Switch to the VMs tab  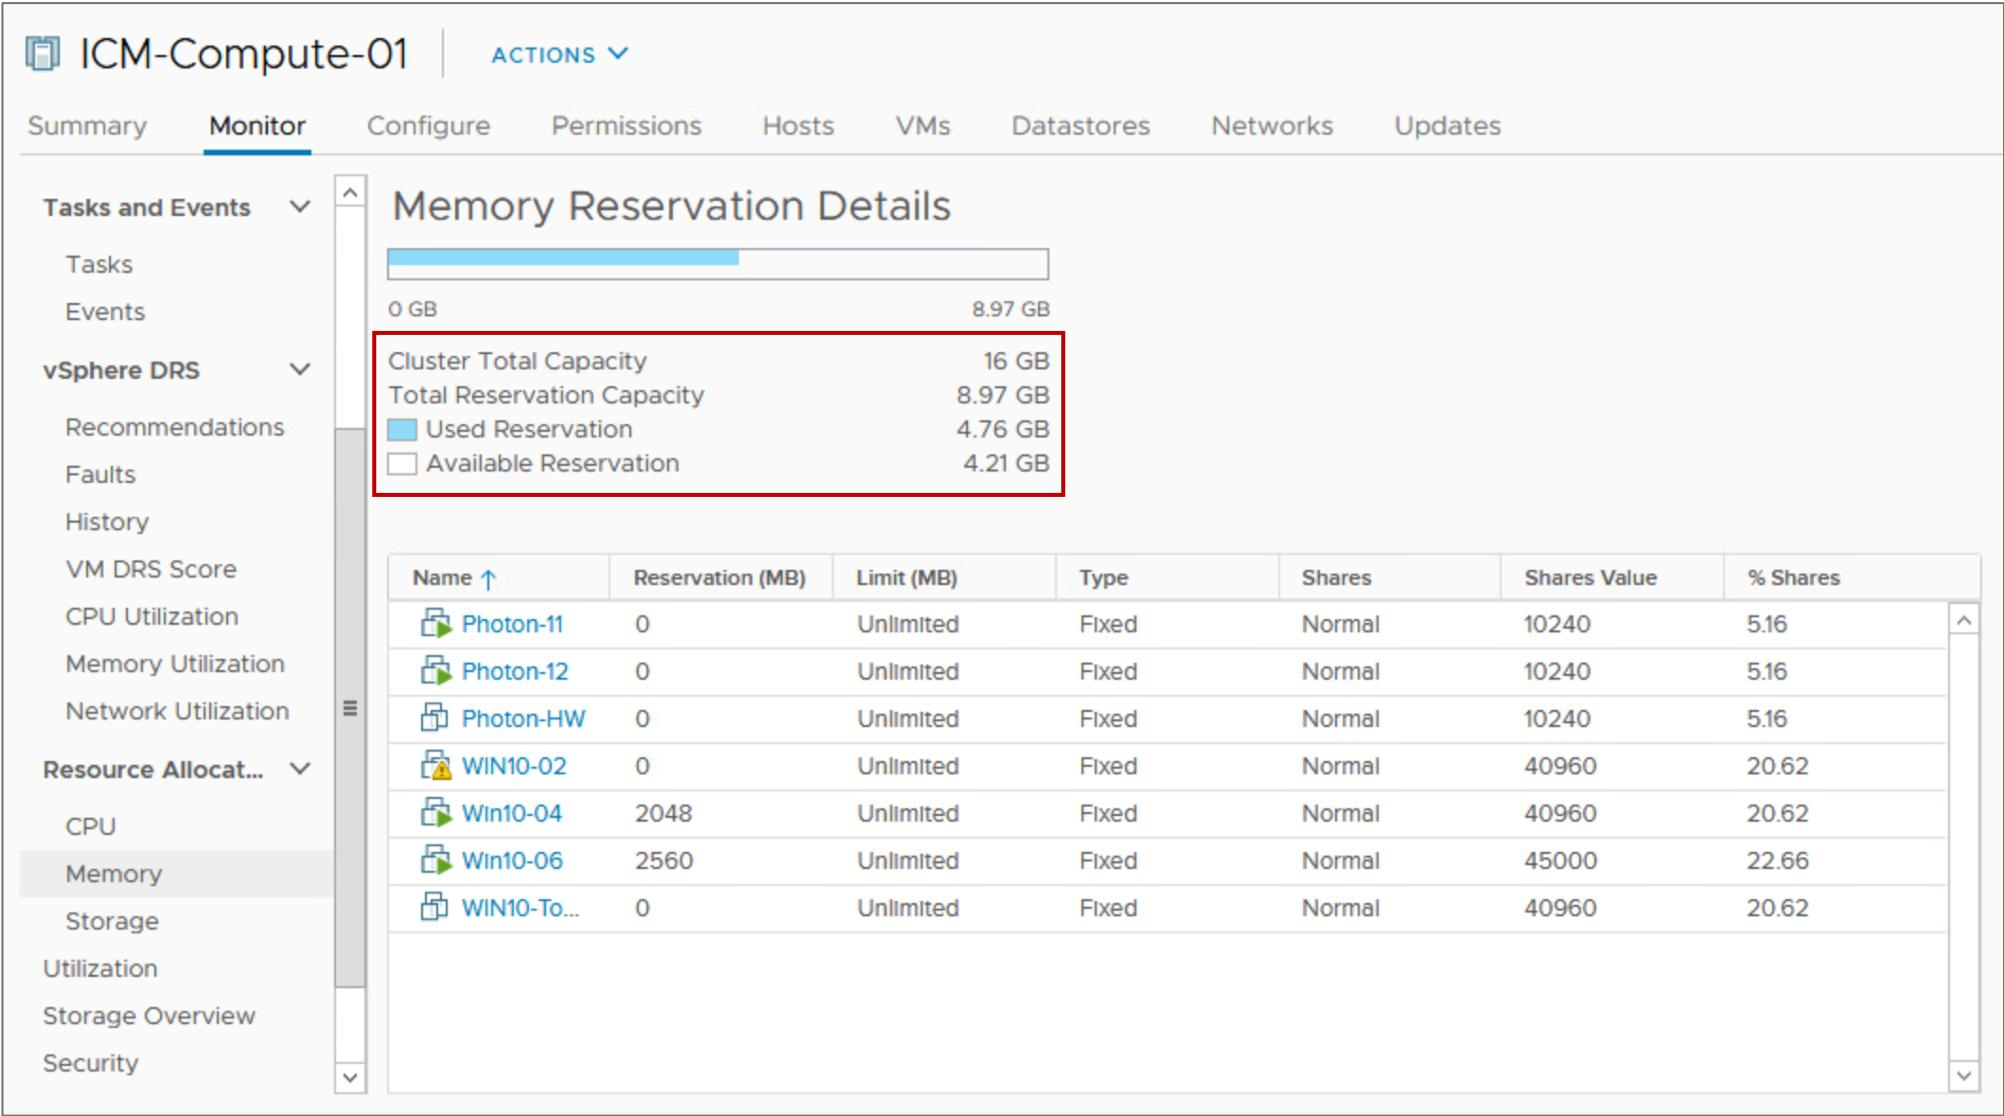pos(922,126)
